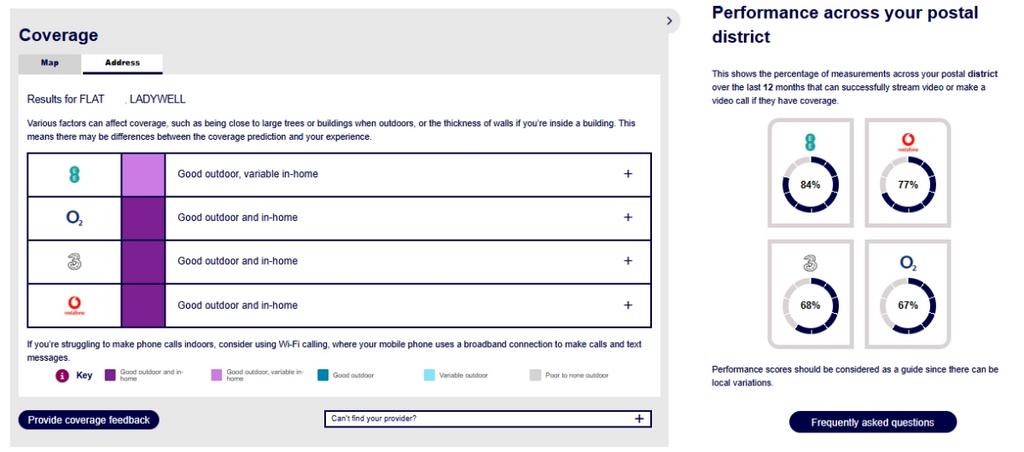The height and width of the screenshot is (452, 1024).
Task: Switch to the Map tab
Action: [x=50, y=63]
